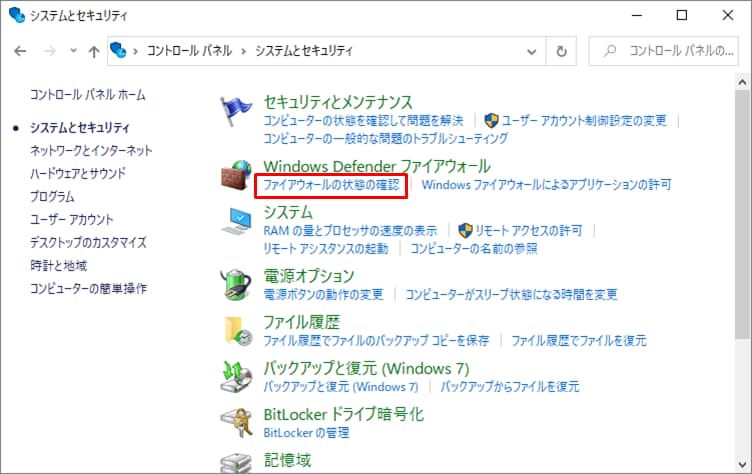Click the Windows Defender firewall brick wall icon
Image resolution: width=752 pixels, height=474 pixels.
point(236,176)
